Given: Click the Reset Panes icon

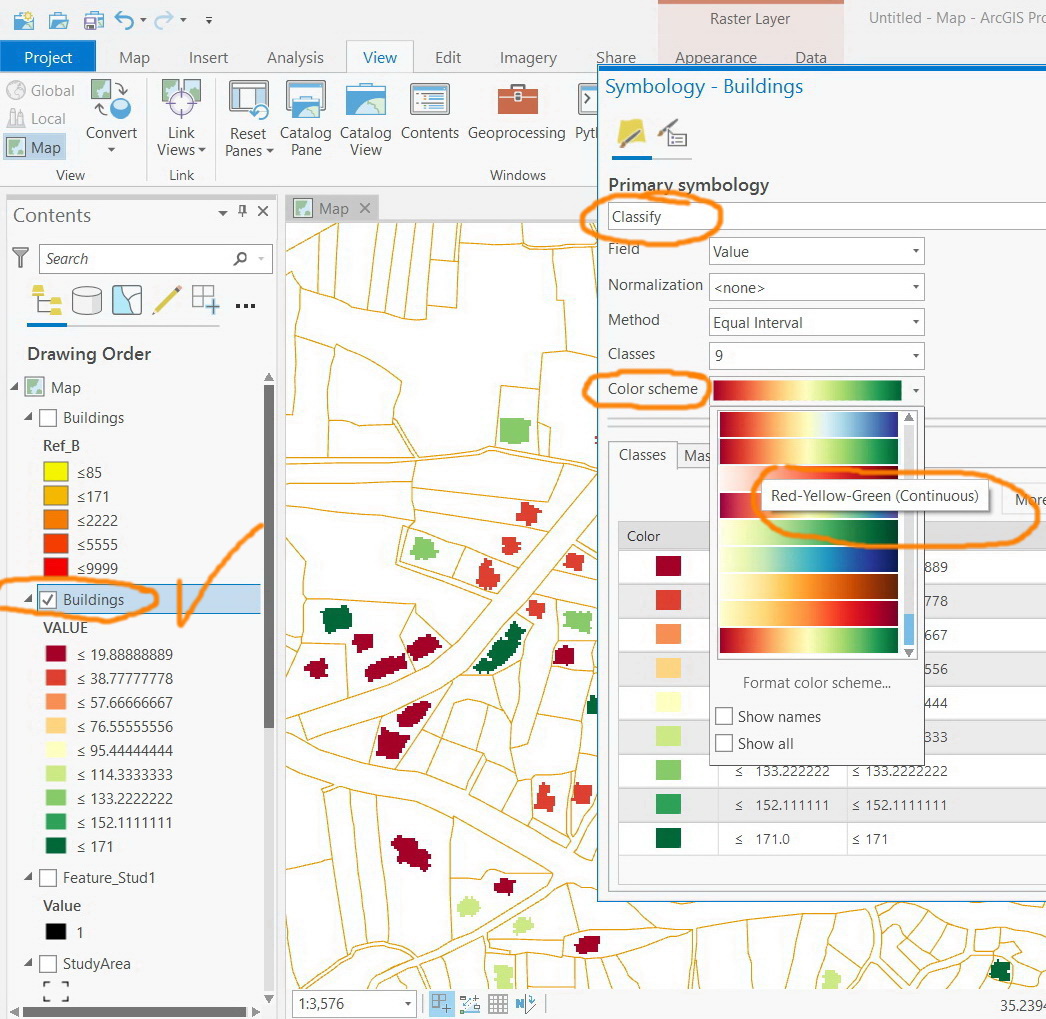Looking at the screenshot, I should point(249,100).
